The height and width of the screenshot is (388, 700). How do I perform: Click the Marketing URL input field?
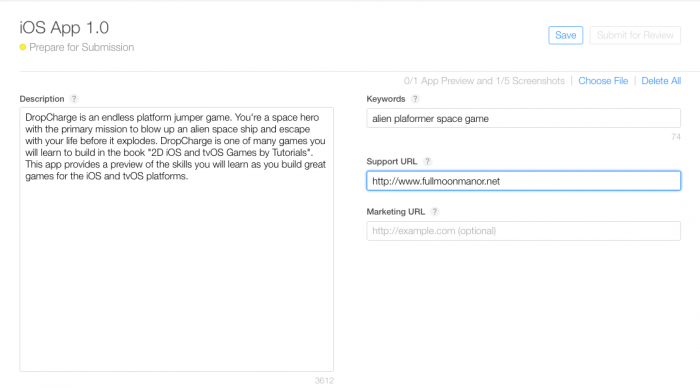[523, 231]
